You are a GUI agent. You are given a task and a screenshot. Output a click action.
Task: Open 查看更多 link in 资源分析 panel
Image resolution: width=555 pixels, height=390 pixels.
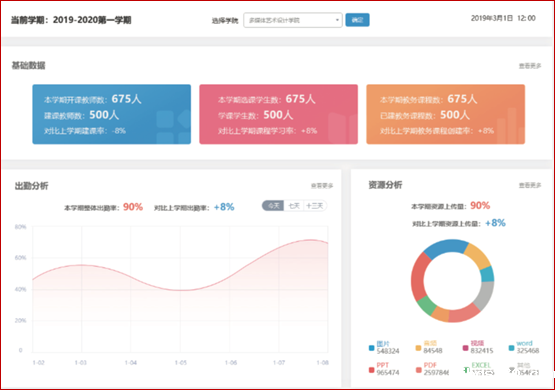[530, 185]
